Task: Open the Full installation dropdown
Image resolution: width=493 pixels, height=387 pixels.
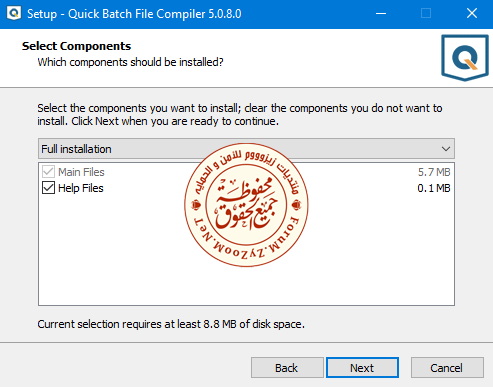Action: tap(246, 149)
